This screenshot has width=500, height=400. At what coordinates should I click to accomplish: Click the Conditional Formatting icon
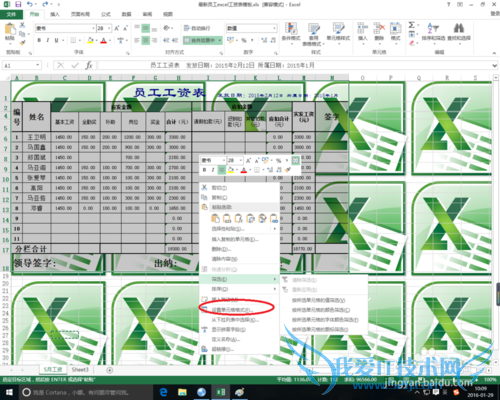[291, 29]
